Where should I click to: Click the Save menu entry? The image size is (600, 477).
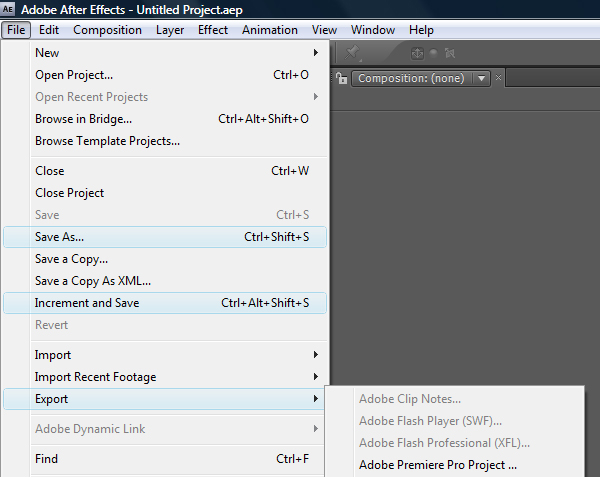[165, 215]
